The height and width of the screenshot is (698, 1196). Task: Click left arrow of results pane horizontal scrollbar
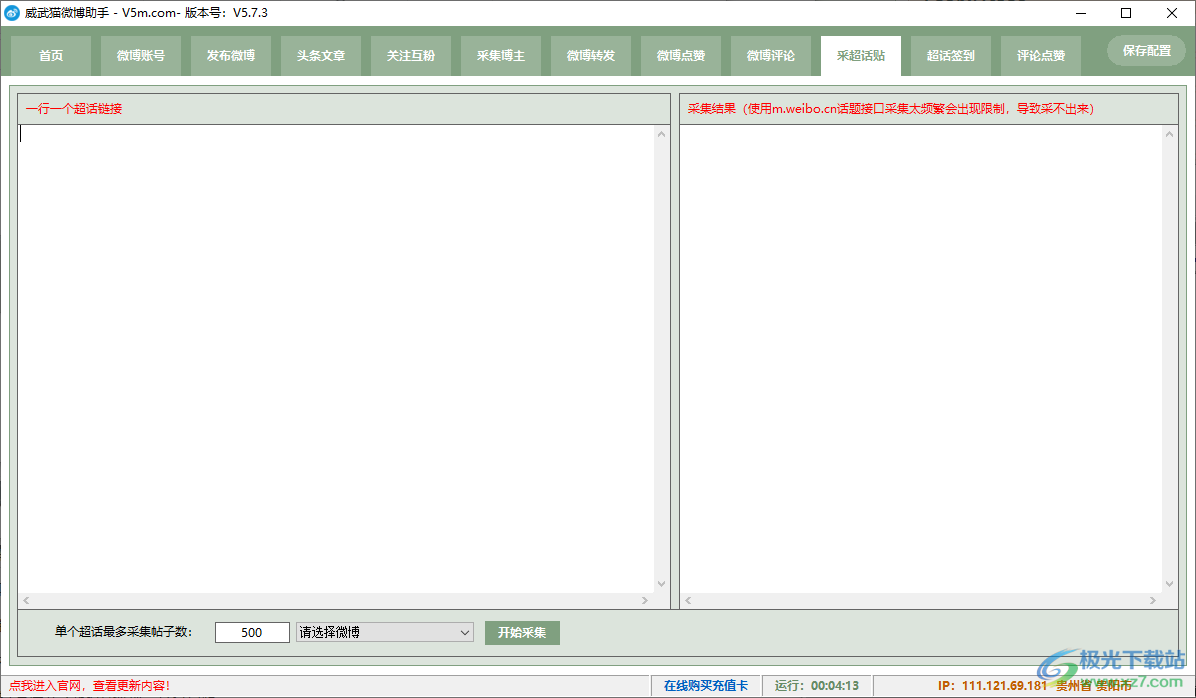click(688, 600)
